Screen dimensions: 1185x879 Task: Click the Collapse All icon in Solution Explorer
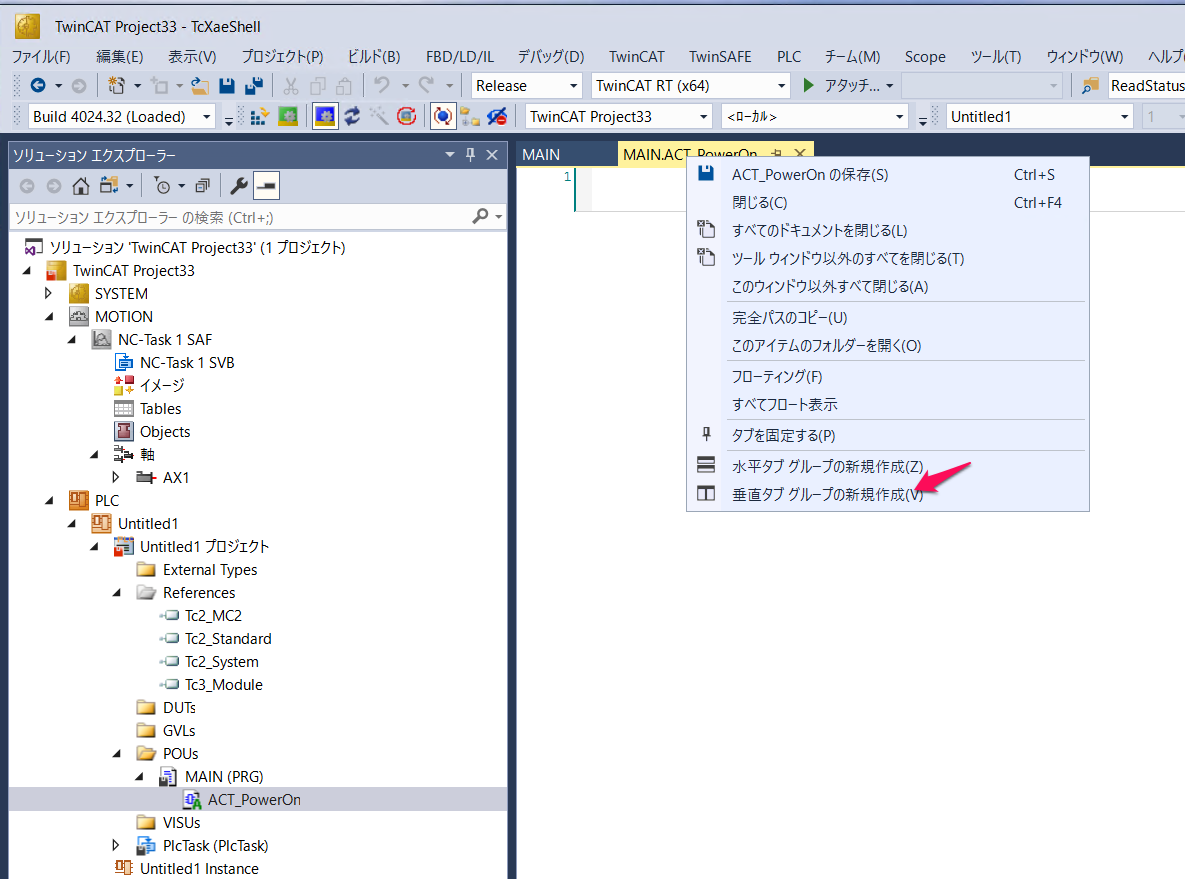[x=203, y=186]
